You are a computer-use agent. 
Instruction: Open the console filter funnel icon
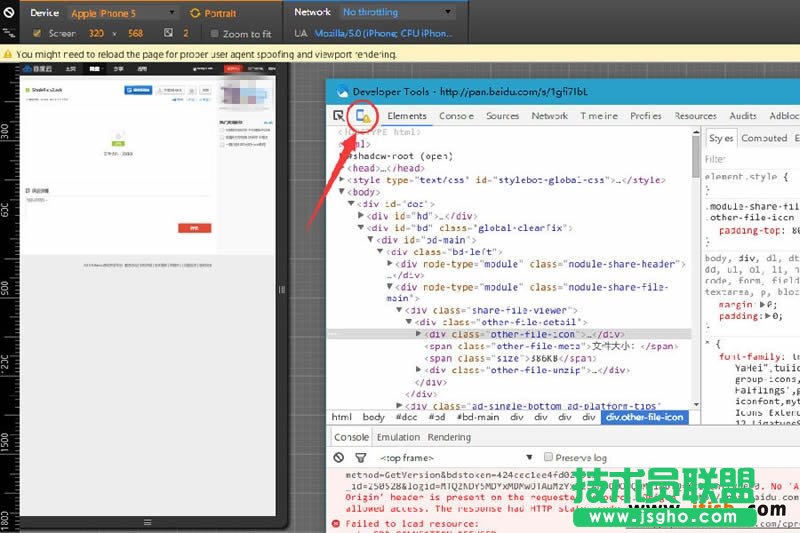tap(361, 457)
